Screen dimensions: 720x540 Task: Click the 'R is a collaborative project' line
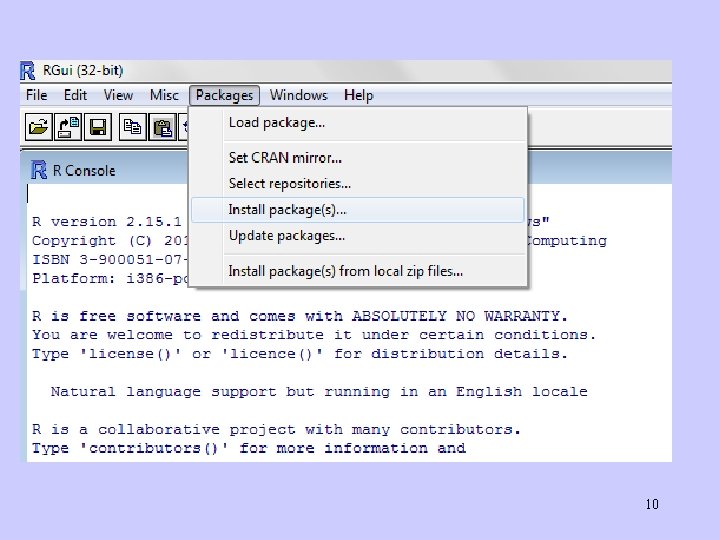pos(276,429)
